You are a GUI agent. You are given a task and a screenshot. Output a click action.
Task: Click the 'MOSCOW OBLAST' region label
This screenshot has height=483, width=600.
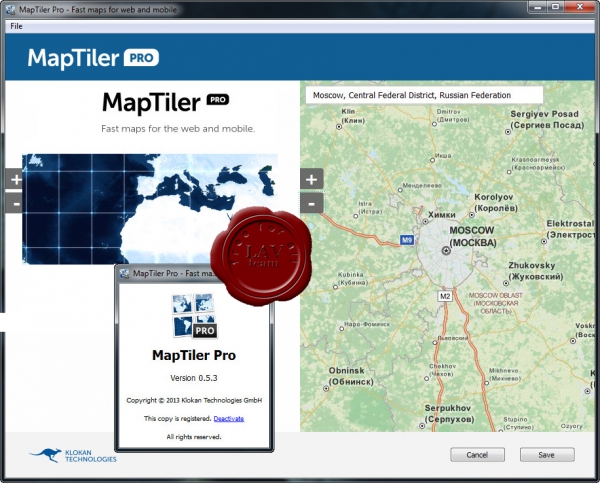click(496, 303)
